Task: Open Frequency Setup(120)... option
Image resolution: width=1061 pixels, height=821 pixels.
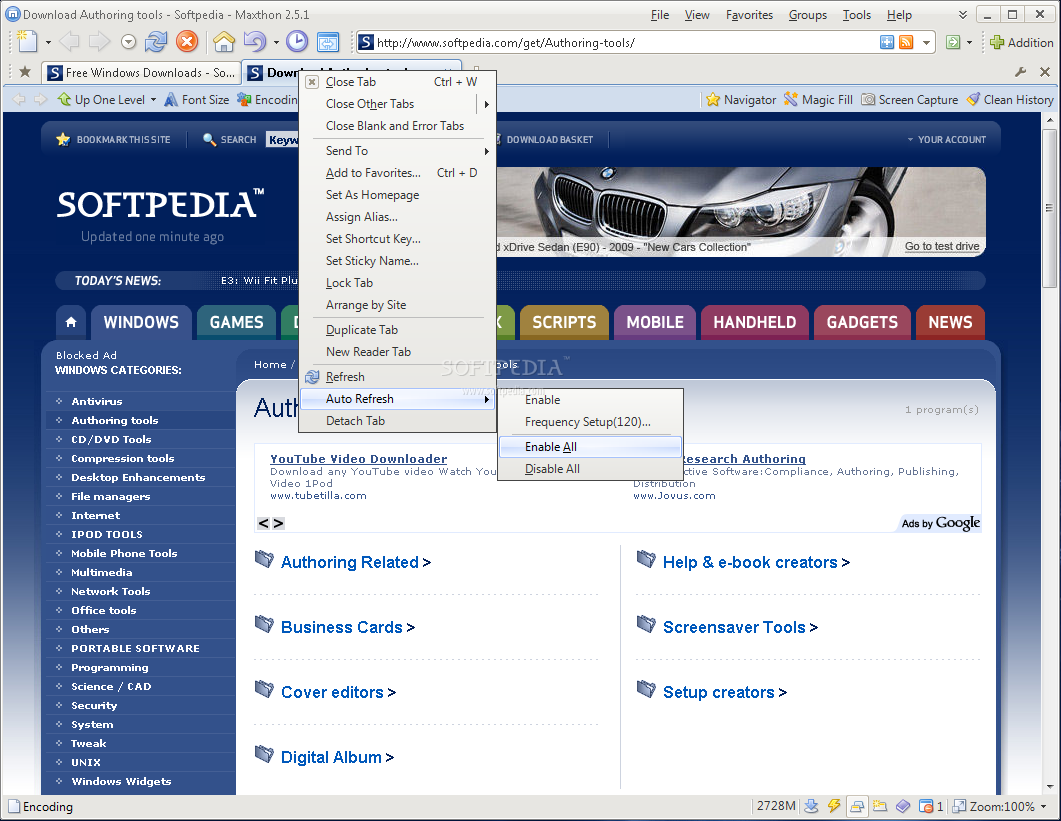Action: pyautogui.click(x=590, y=422)
